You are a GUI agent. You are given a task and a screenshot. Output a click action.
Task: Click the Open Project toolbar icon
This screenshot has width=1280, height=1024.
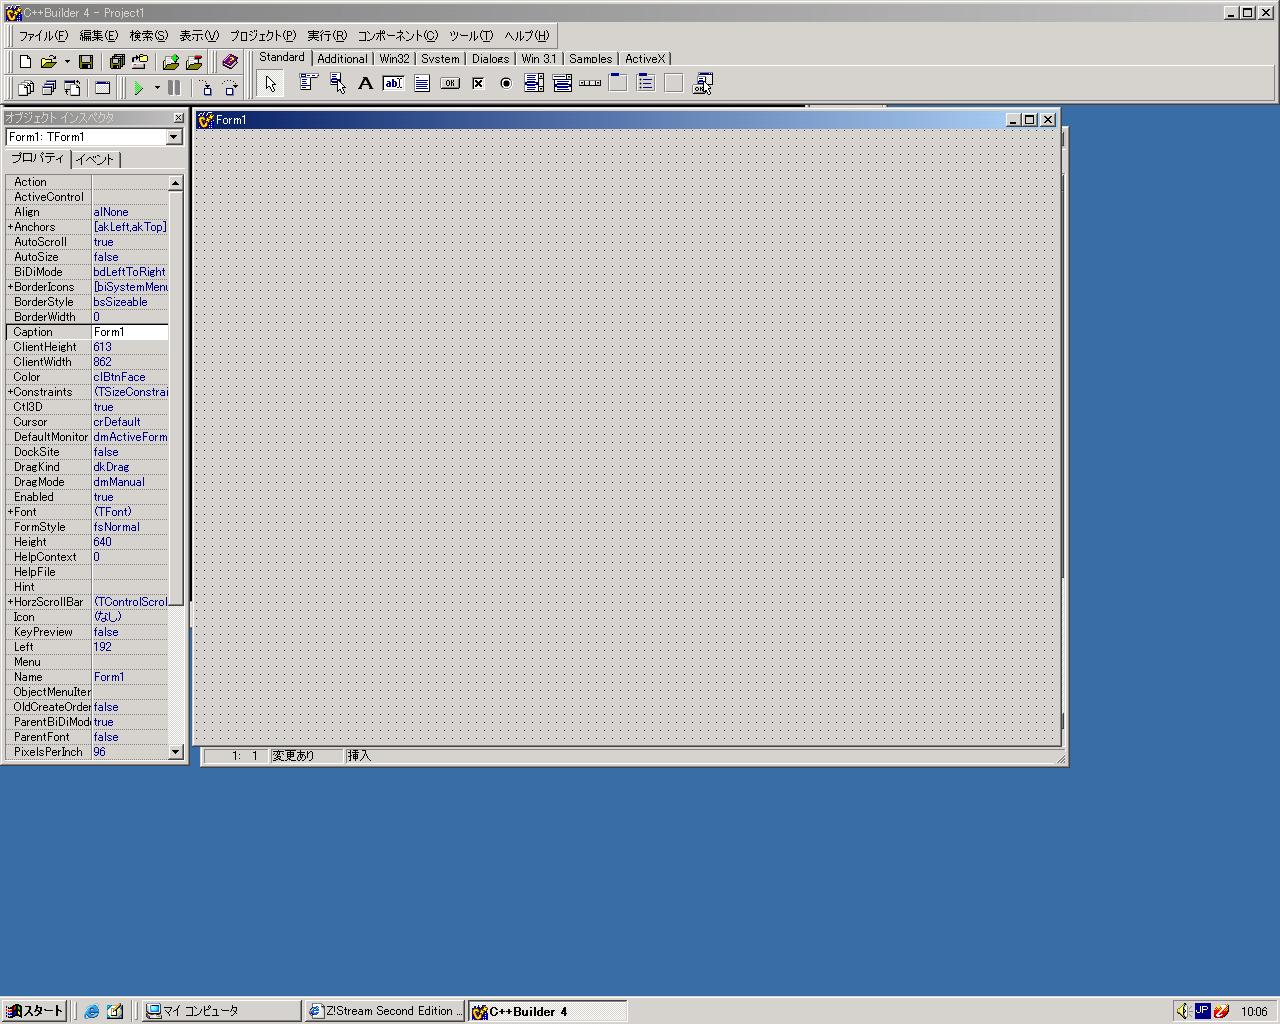click(x=140, y=61)
